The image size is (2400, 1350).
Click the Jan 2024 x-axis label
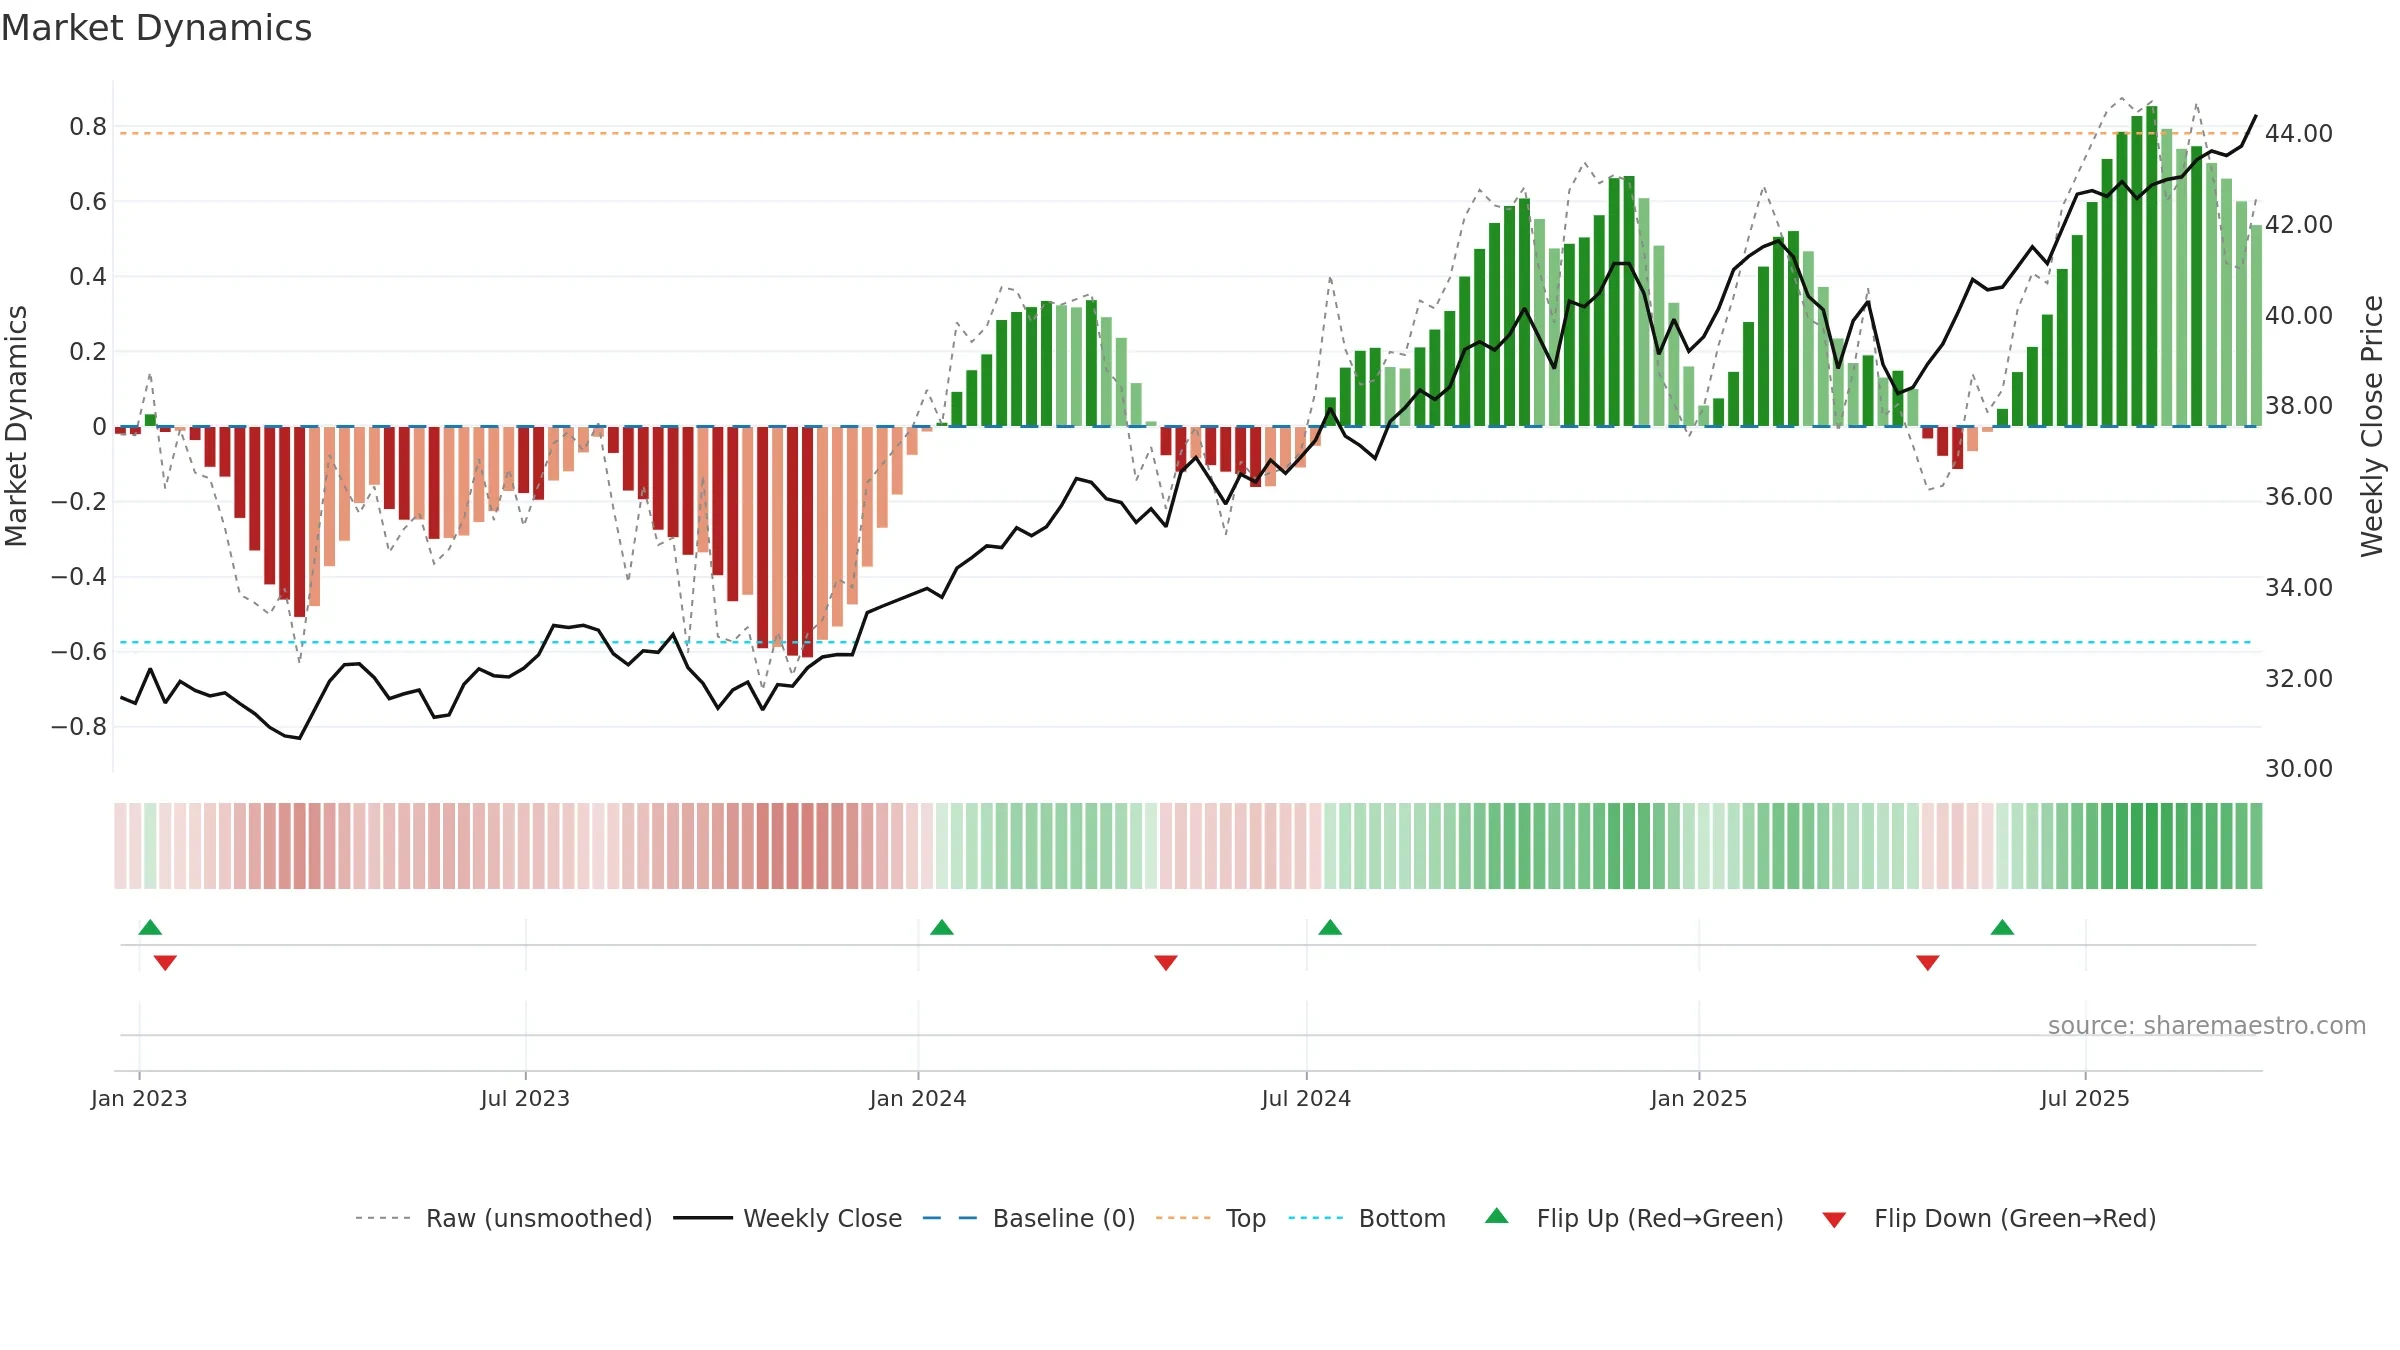point(918,1098)
